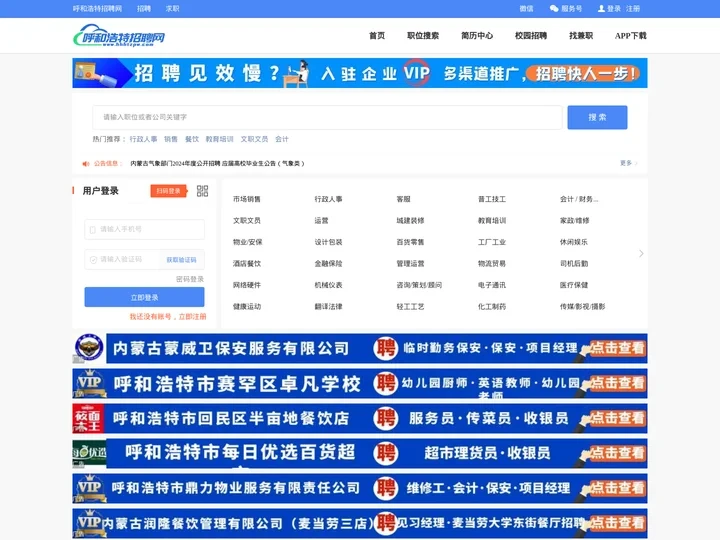Click 立即登录 button
720x540 pixels.
[x=144, y=297]
